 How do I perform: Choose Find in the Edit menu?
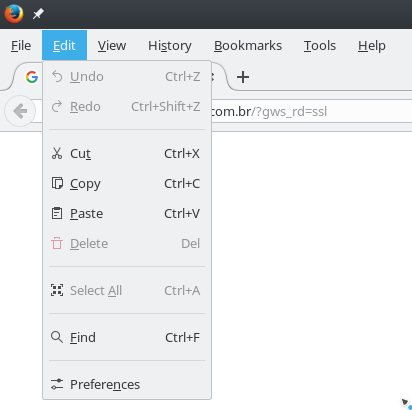pos(127,337)
